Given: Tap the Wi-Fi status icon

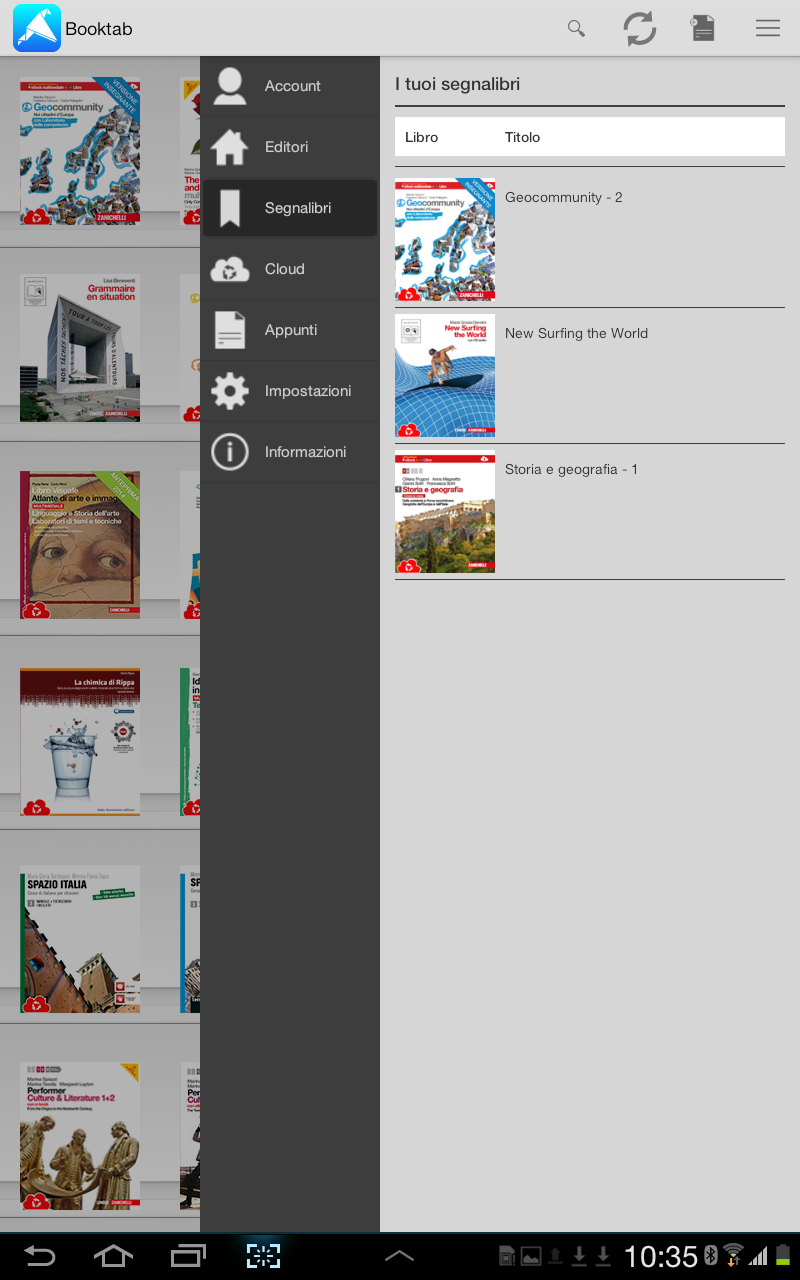Looking at the screenshot, I should [734, 1256].
